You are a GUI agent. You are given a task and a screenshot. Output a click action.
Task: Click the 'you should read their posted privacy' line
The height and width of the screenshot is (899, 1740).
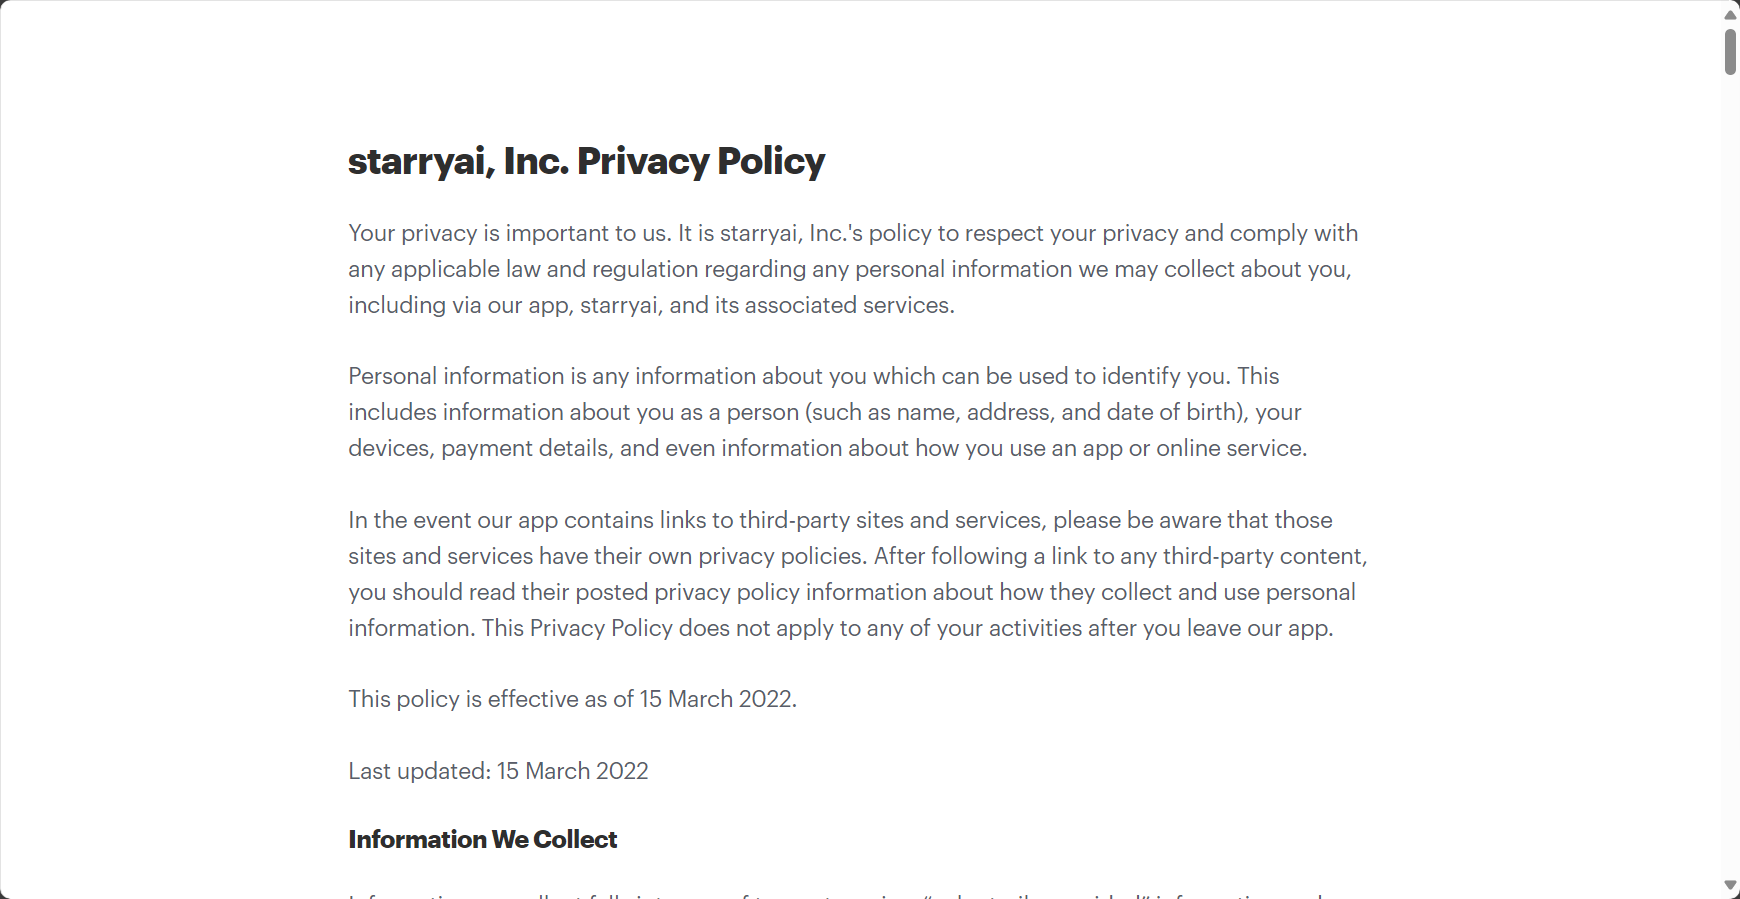[851, 592]
